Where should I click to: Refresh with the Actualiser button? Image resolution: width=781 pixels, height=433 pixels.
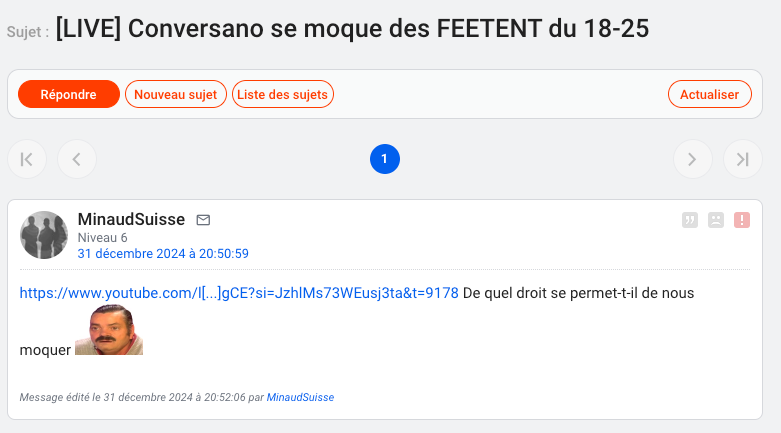point(709,94)
